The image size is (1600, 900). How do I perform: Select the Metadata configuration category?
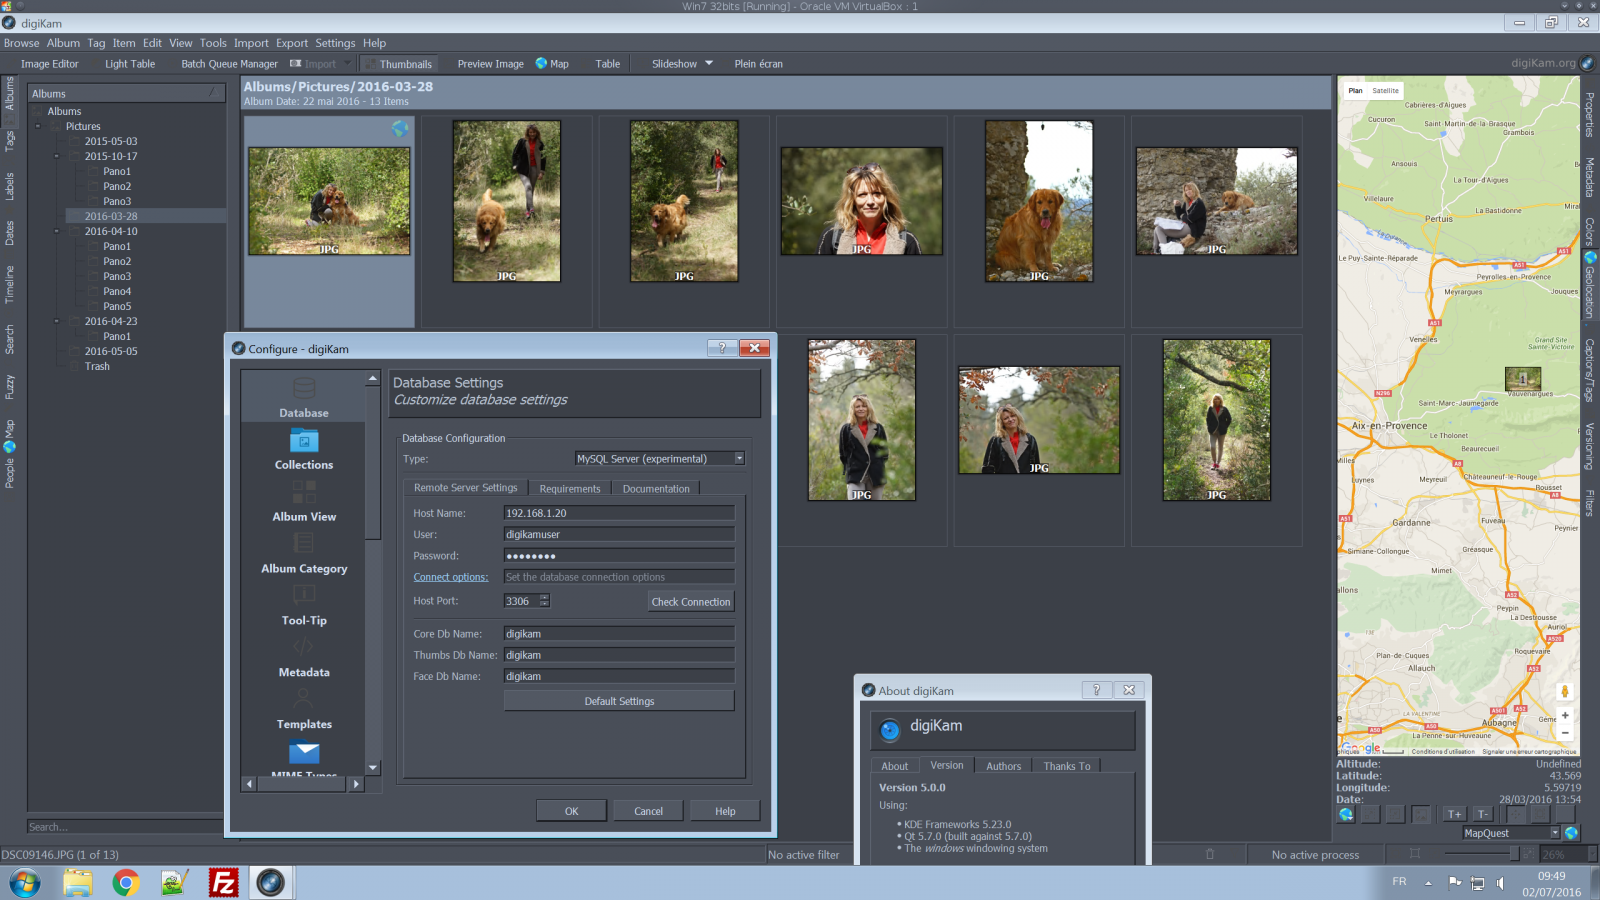click(x=303, y=660)
